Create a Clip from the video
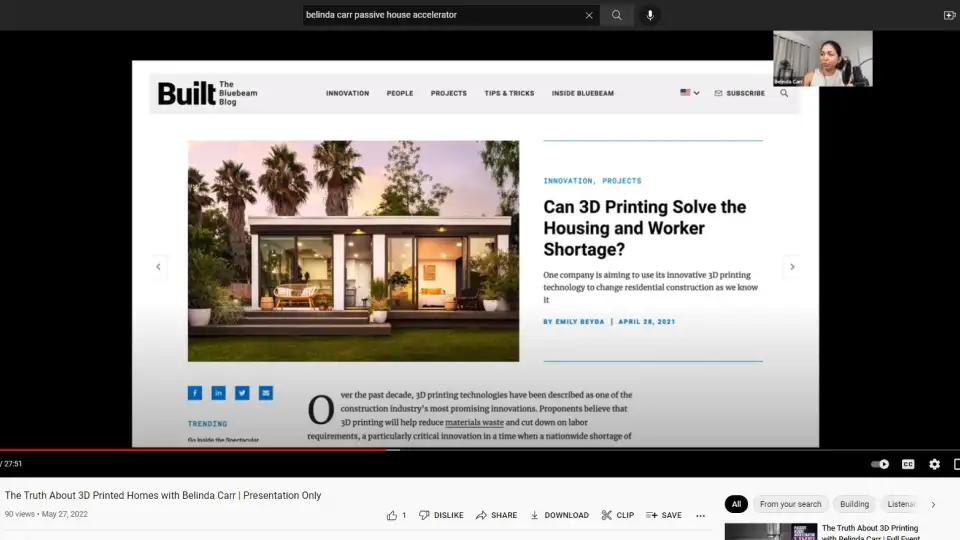960x540 pixels. click(617, 515)
